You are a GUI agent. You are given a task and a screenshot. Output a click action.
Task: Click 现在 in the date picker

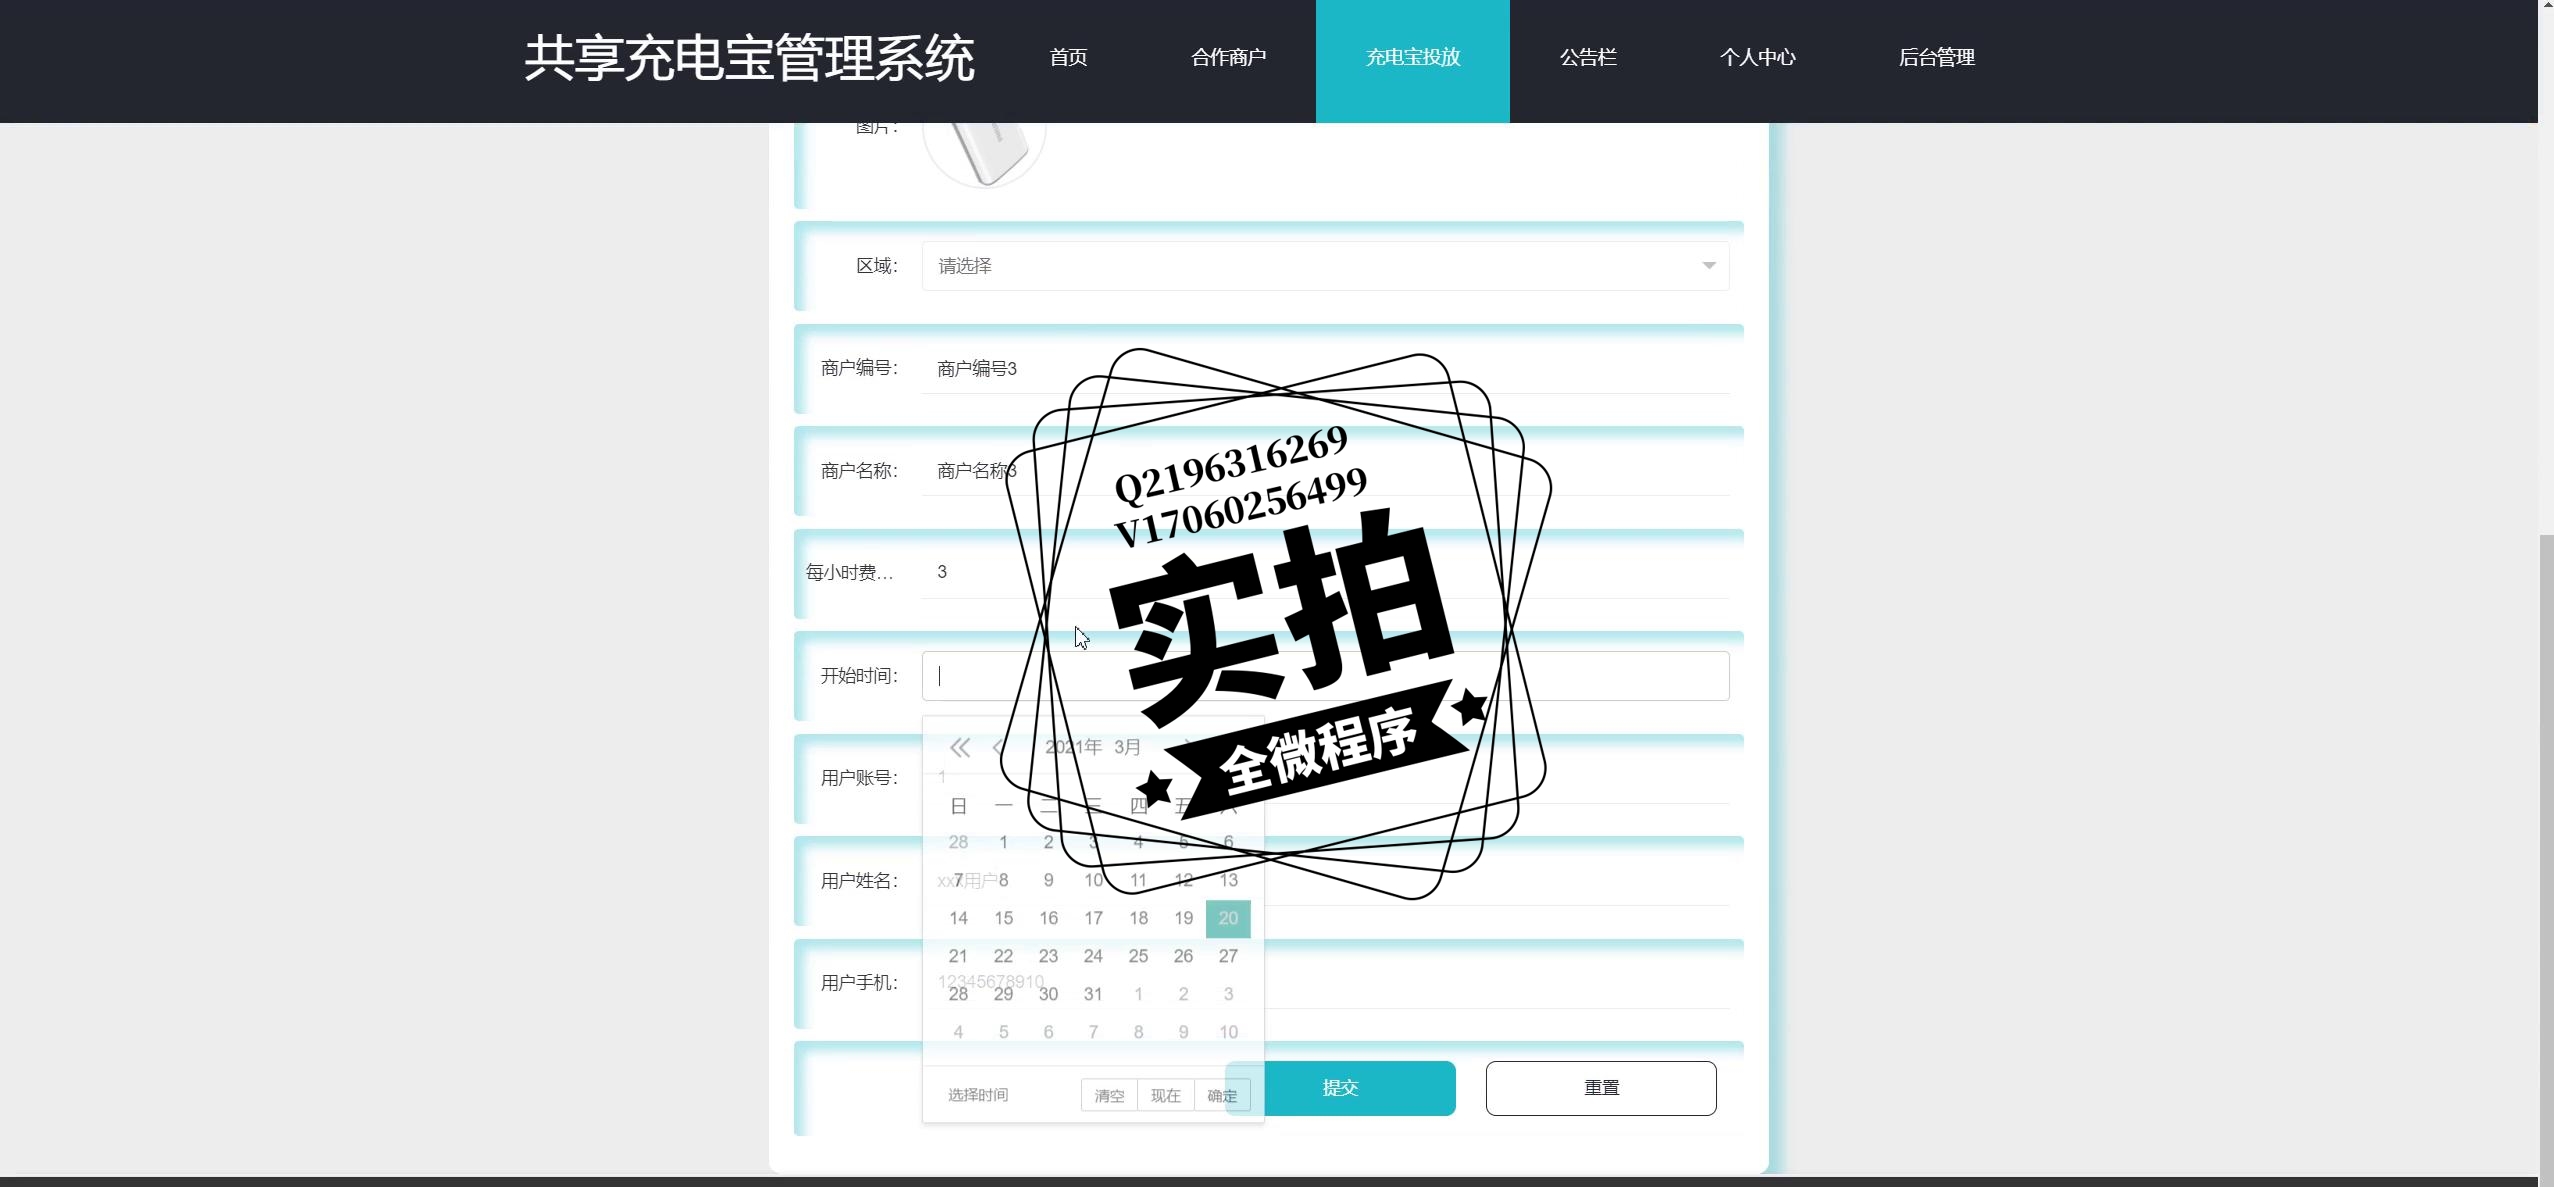point(1166,1095)
